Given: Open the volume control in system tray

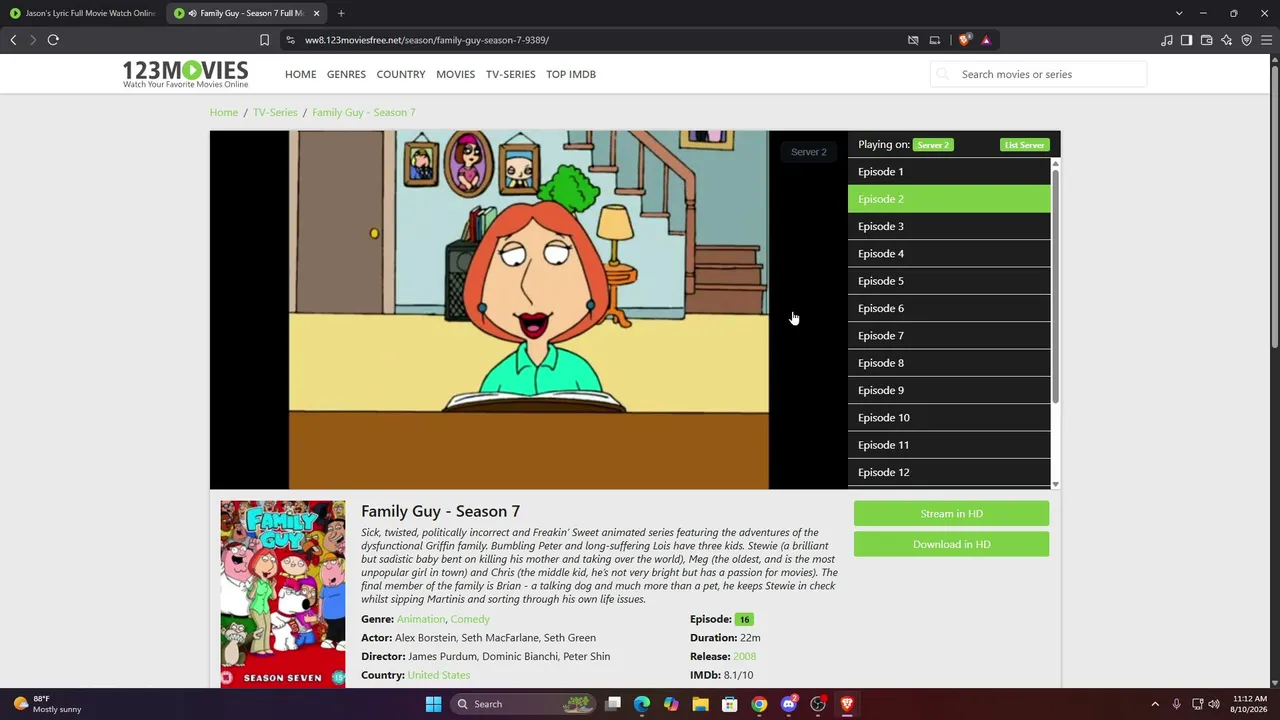Looking at the screenshot, I should [1214, 704].
